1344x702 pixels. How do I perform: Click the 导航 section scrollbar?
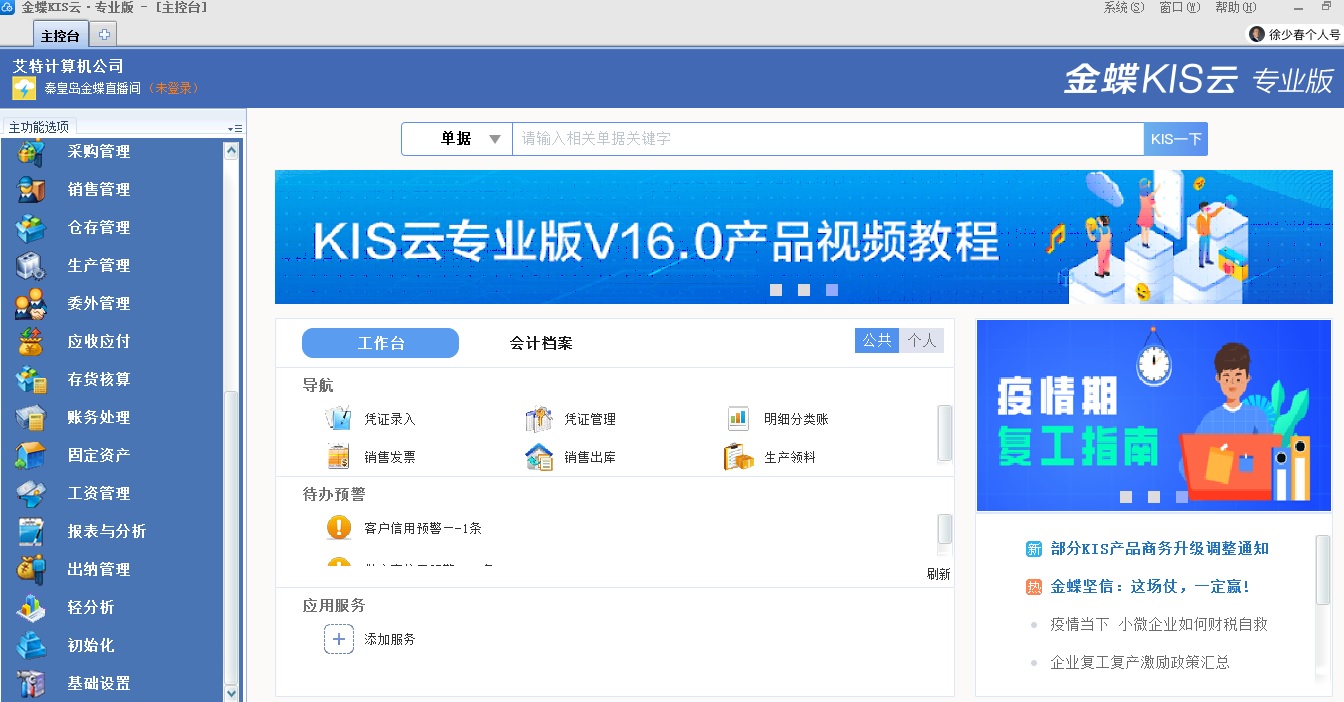(x=944, y=433)
